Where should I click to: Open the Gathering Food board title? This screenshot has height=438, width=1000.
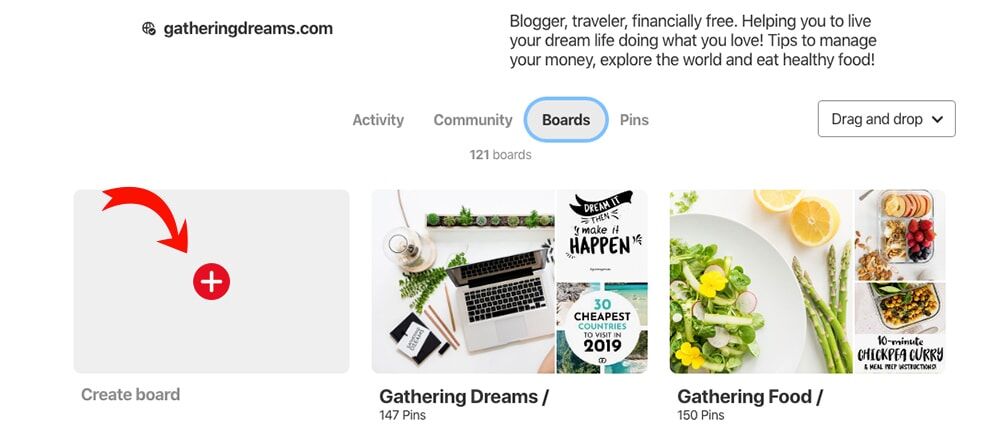750,397
